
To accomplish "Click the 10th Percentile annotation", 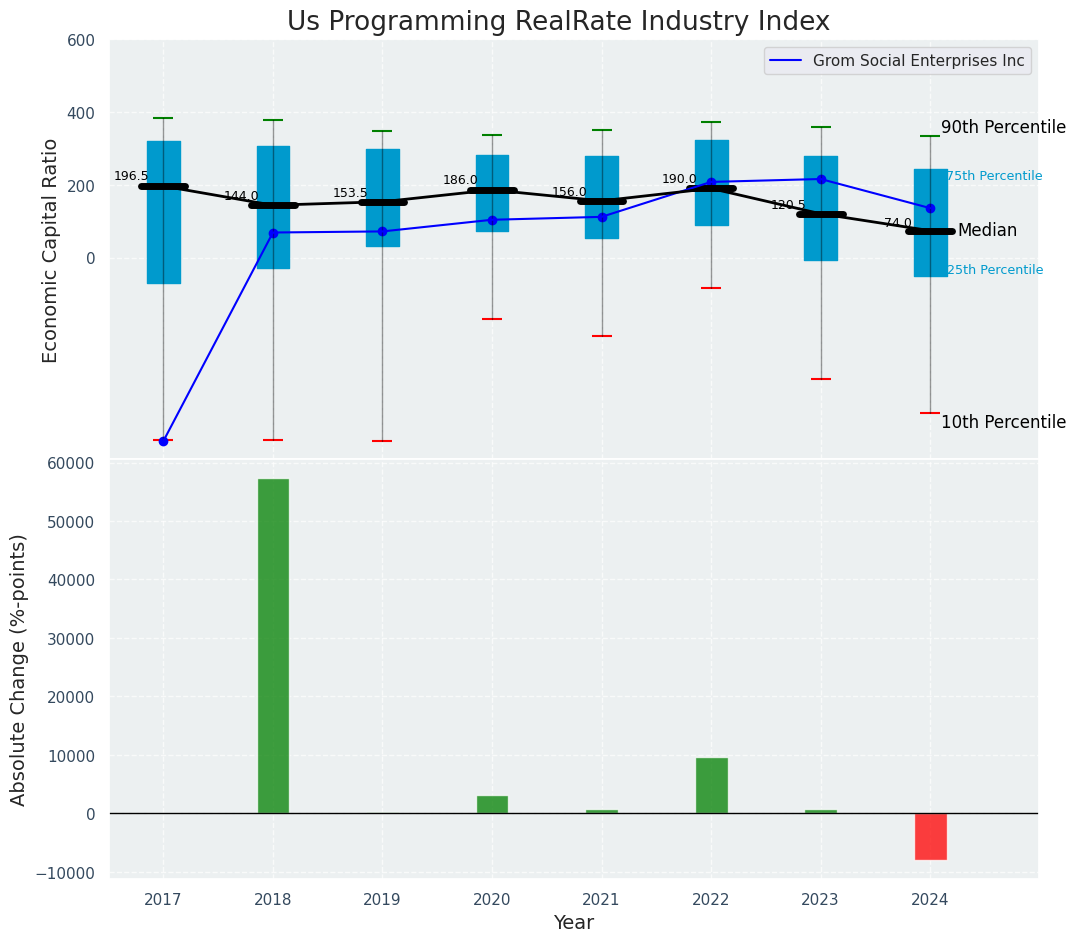I will click(x=1003, y=422).
